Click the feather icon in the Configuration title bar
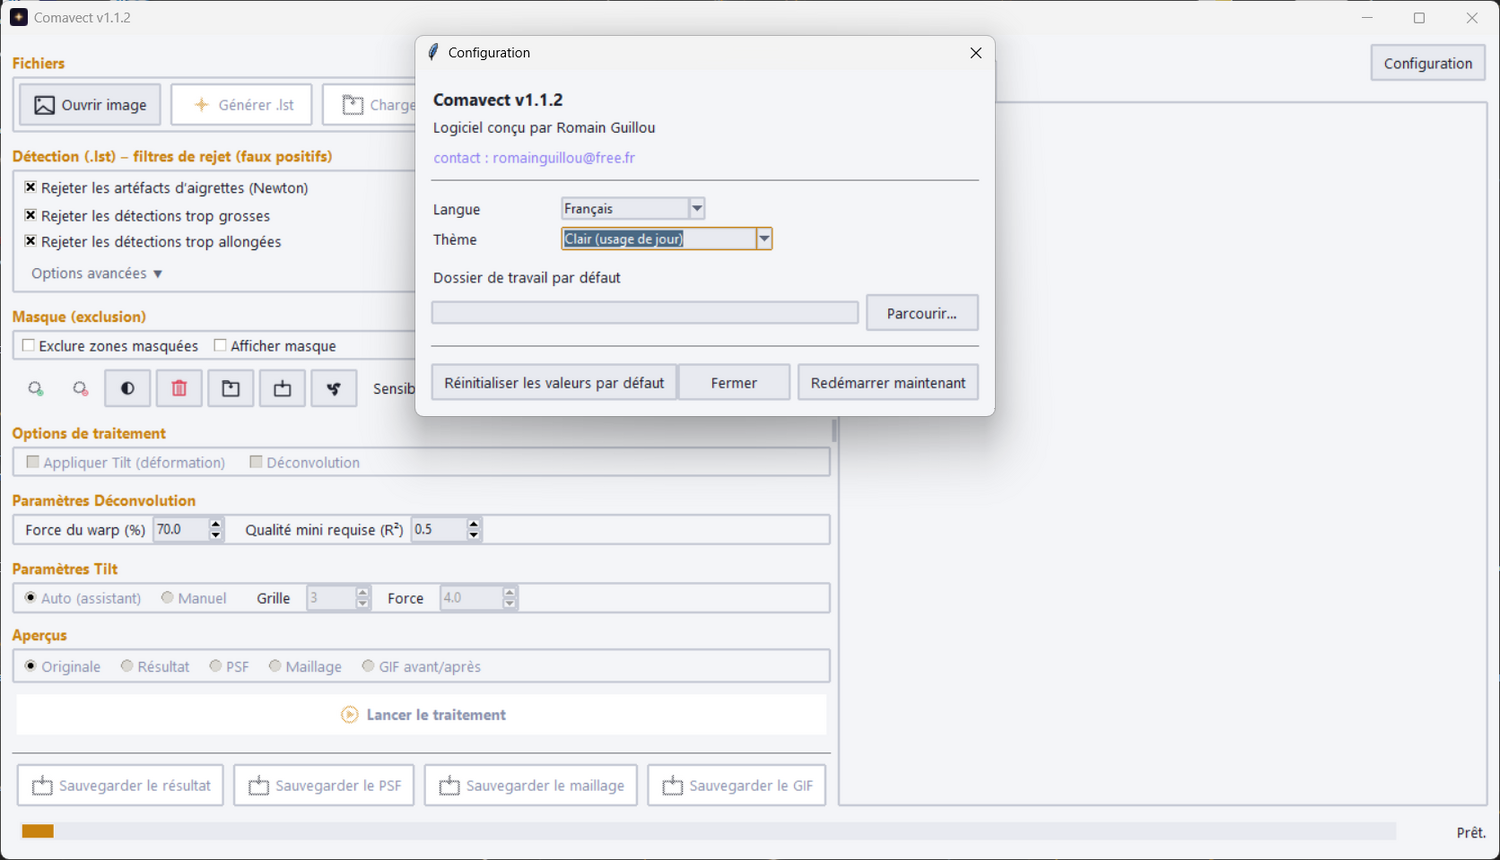 click(433, 52)
